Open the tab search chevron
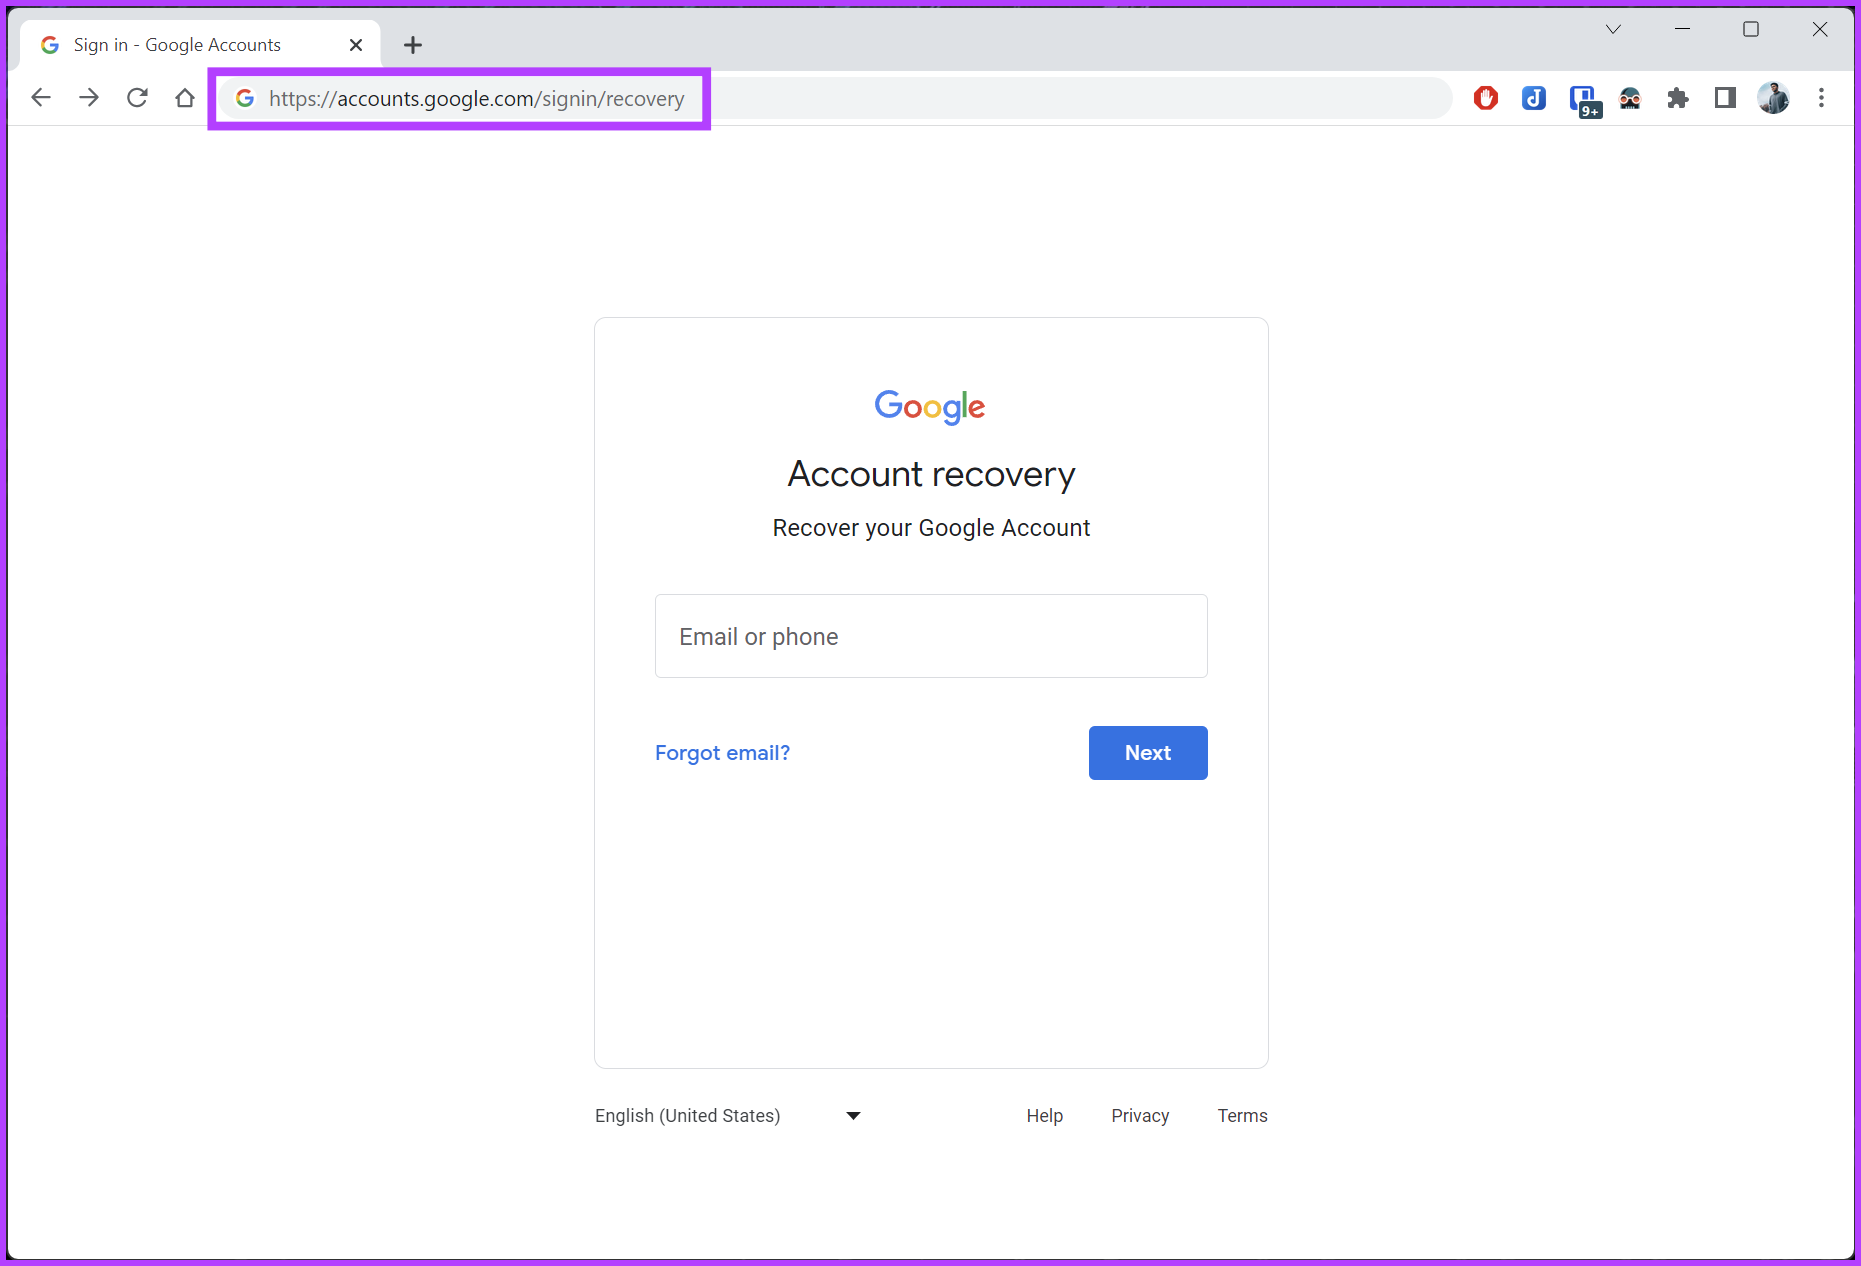 (x=1613, y=29)
